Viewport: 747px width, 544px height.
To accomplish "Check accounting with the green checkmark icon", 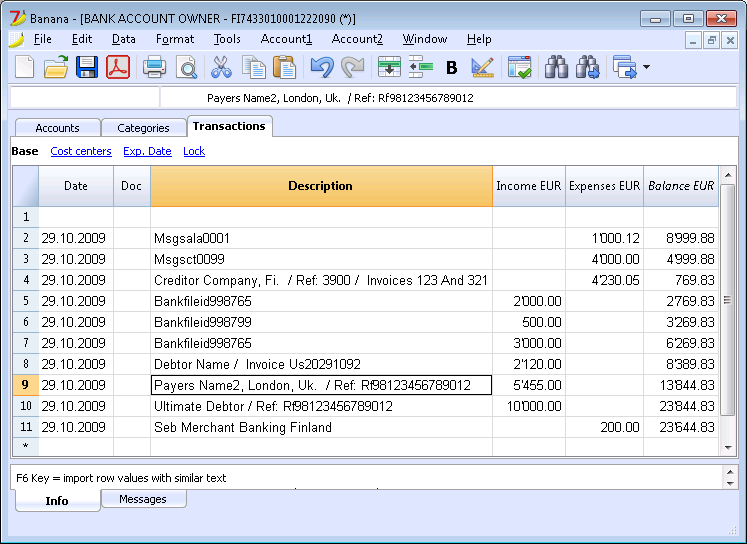I will click(519, 67).
